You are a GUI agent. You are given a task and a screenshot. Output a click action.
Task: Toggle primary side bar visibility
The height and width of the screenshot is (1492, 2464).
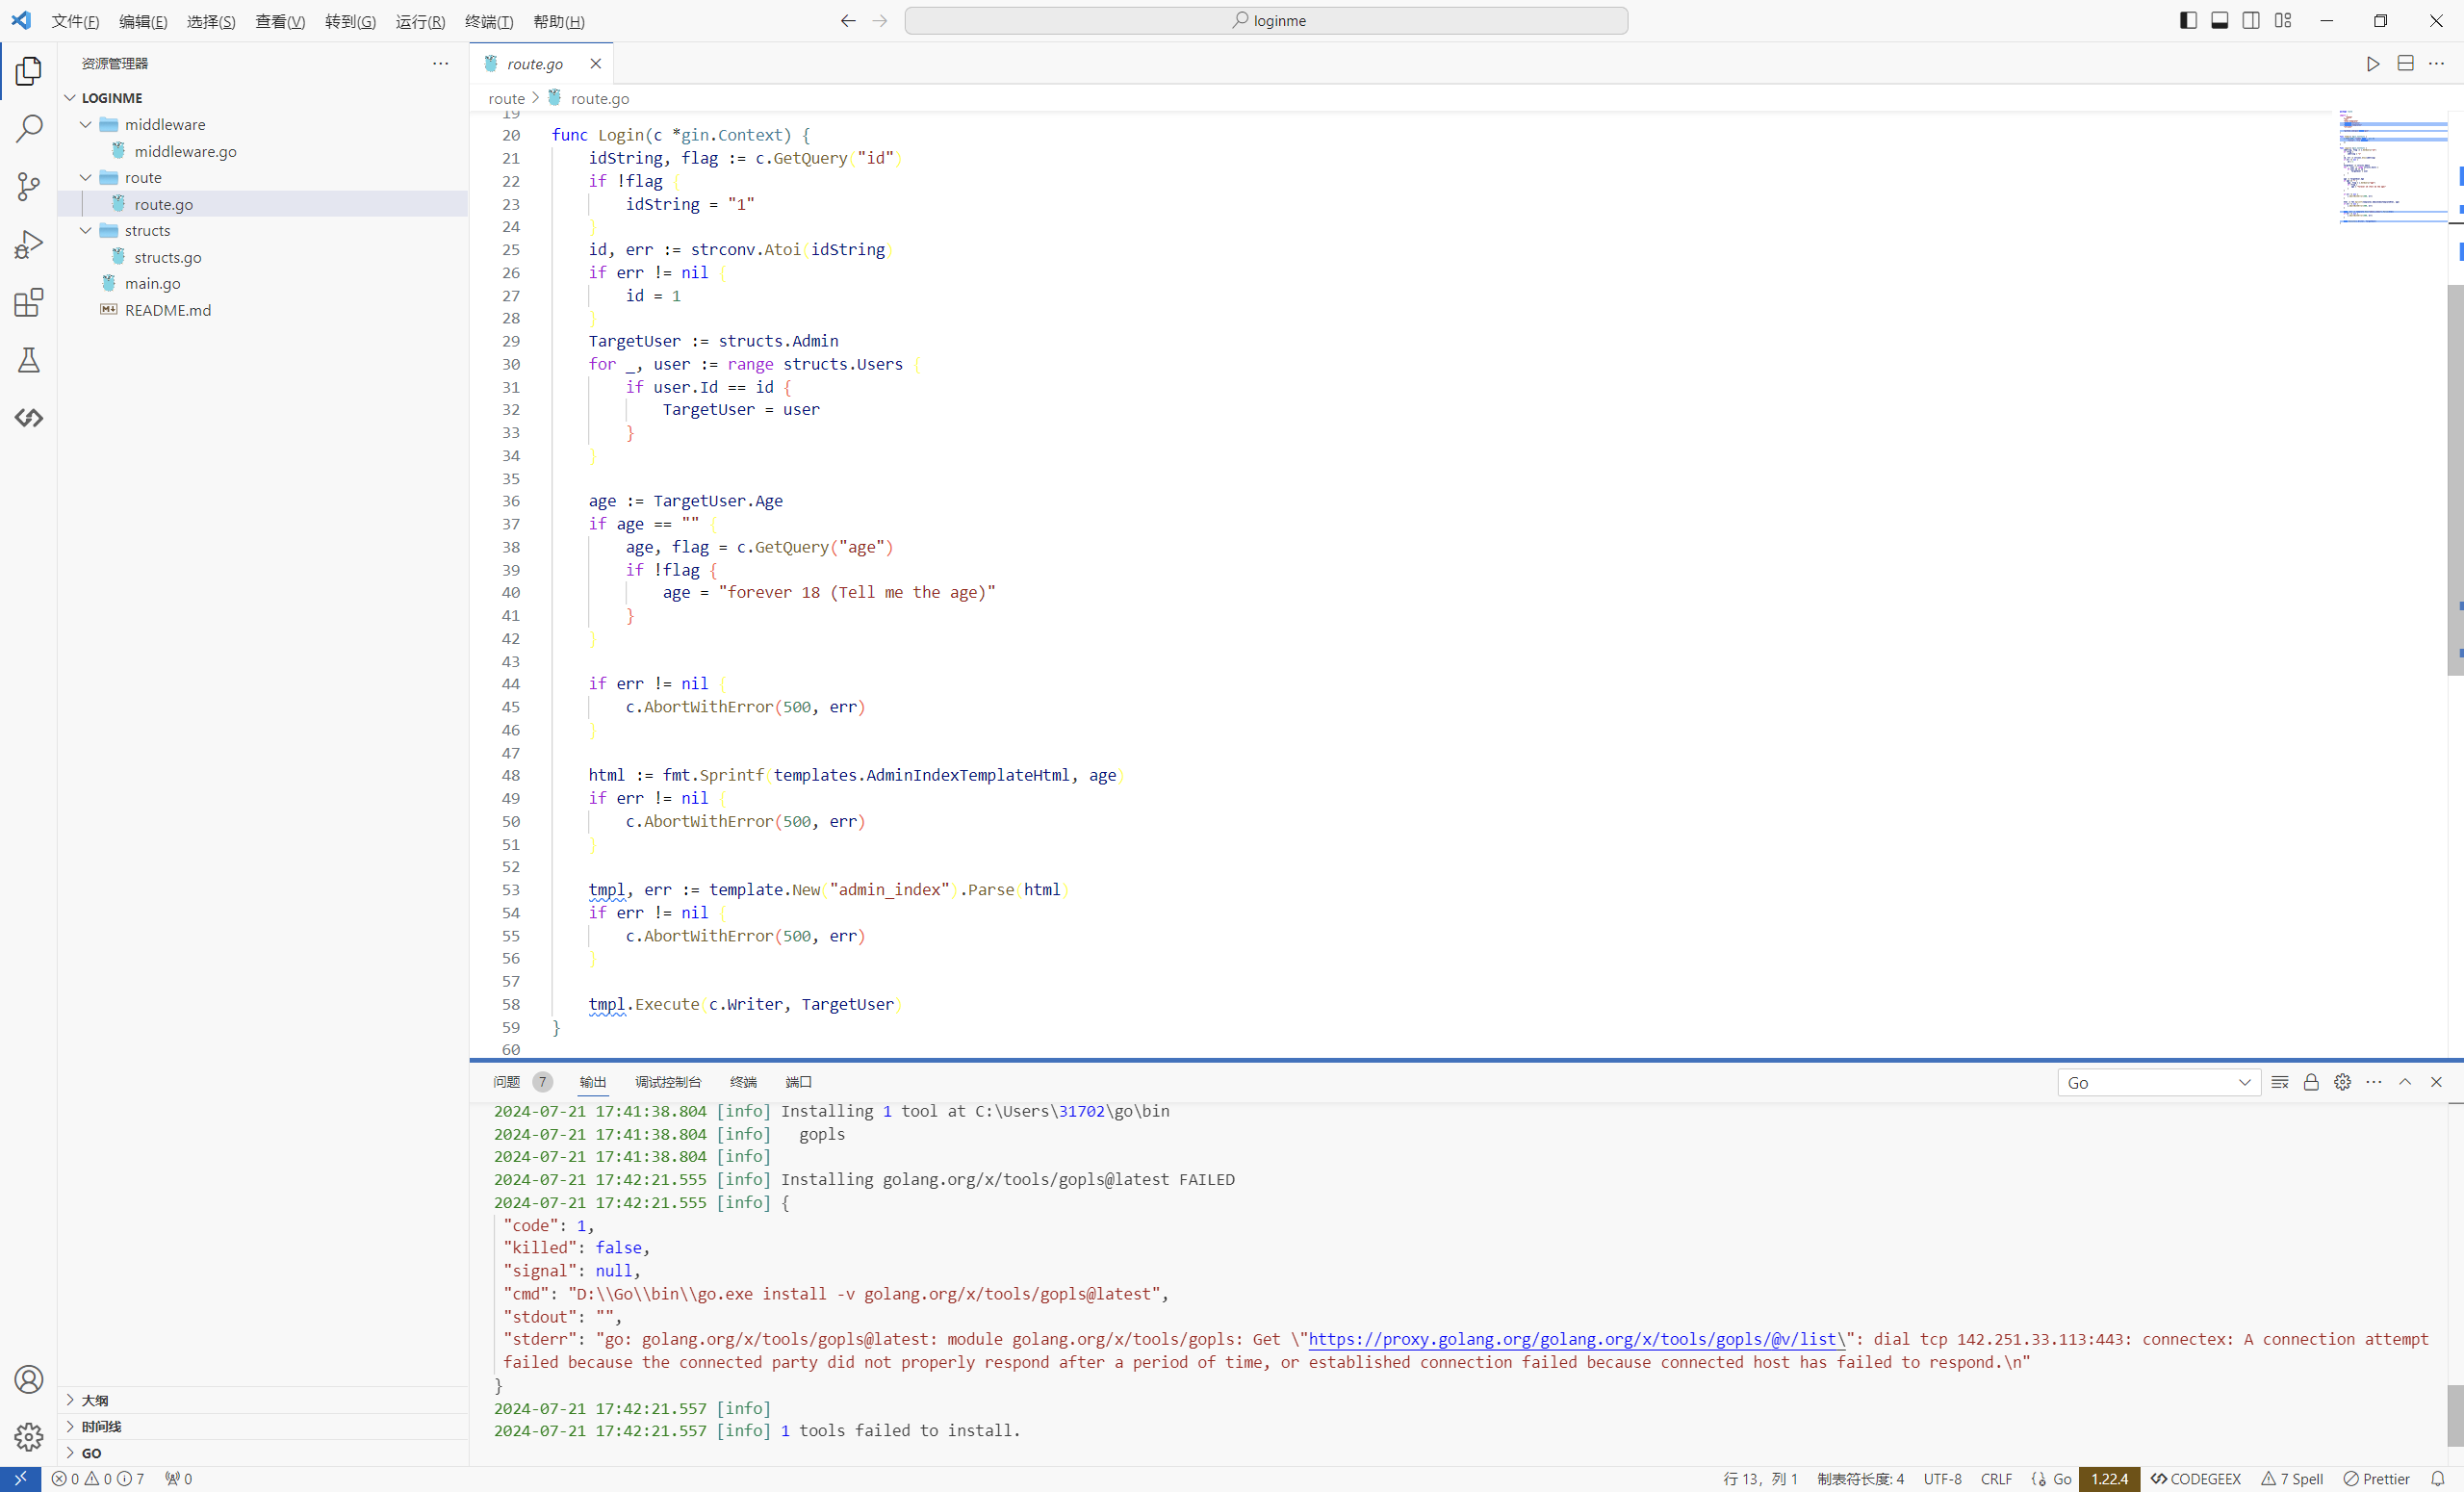coord(2188,20)
